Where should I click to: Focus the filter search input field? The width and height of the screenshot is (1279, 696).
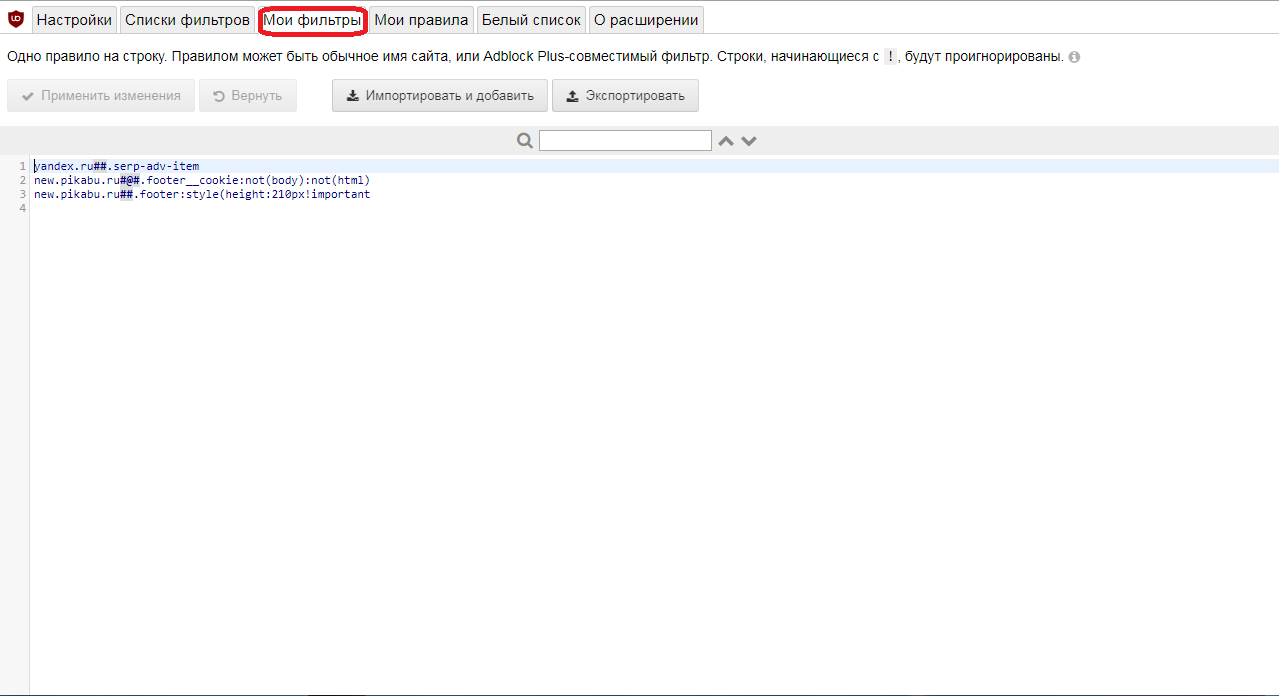click(625, 141)
